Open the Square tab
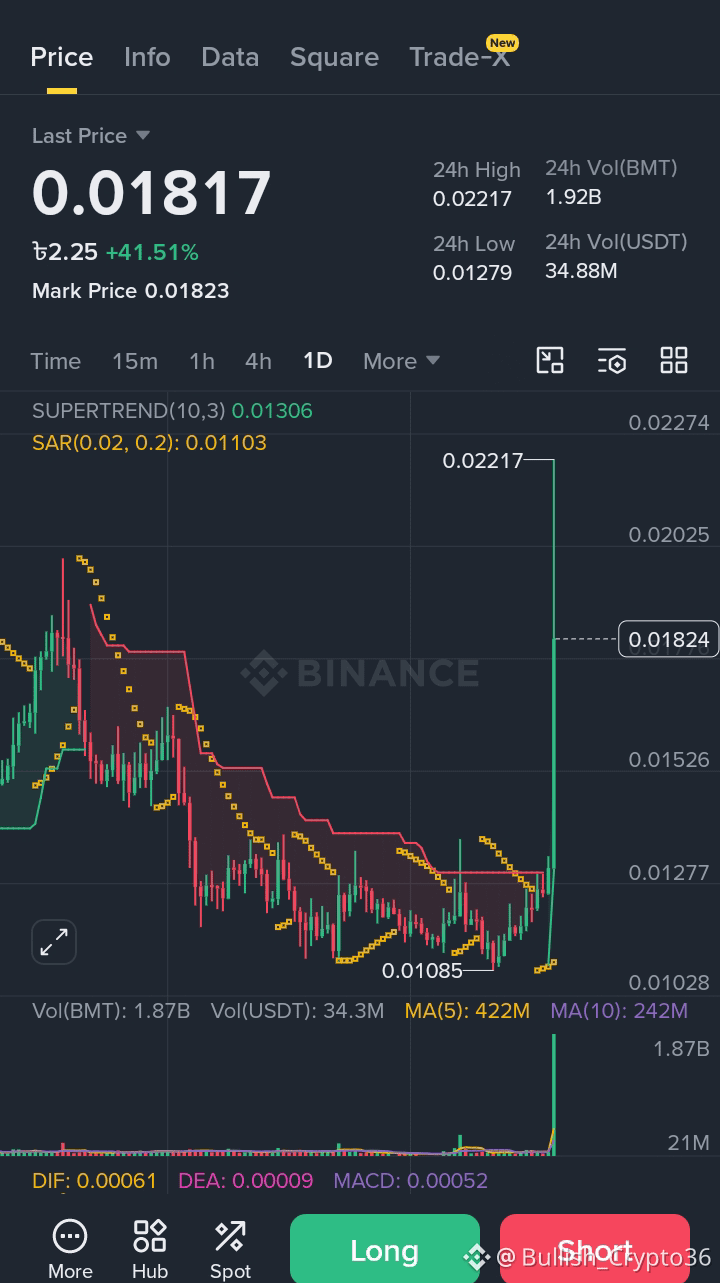This screenshot has width=720, height=1283. point(334,57)
